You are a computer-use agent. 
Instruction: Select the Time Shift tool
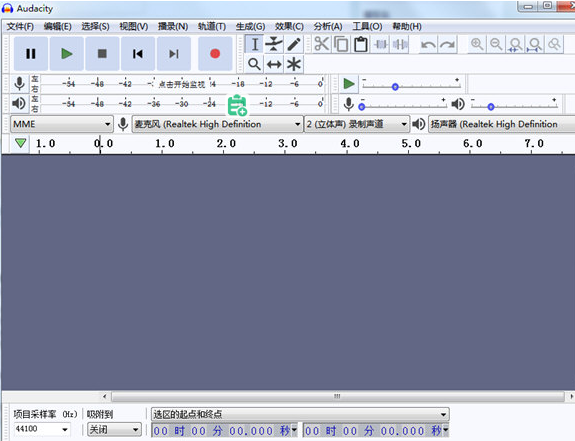pyautogui.click(x=274, y=64)
